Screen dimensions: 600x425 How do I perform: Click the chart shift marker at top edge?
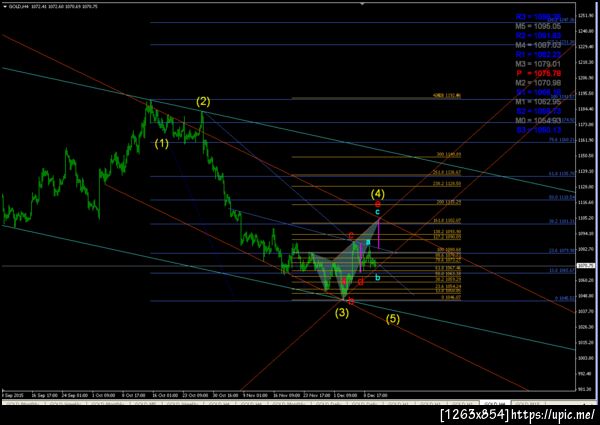point(362,3)
